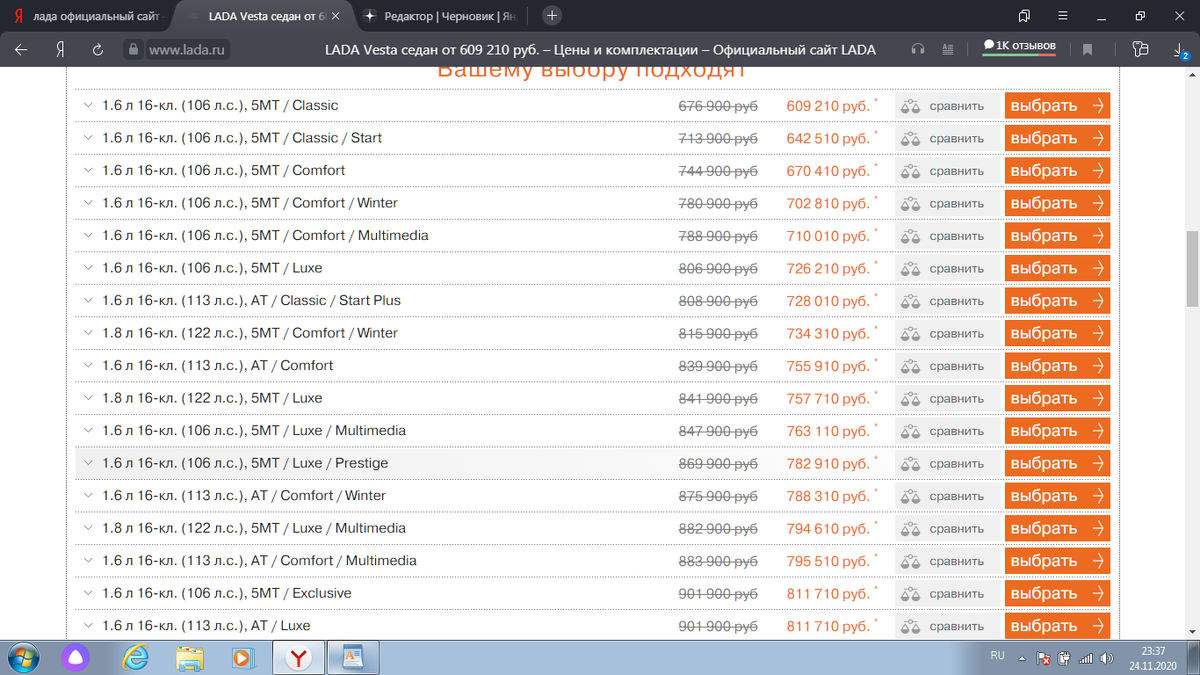Screen dimensions: 1200x675
Task: Choose the 642 510 руб. Classic / Start trim
Action: tap(1057, 138)
